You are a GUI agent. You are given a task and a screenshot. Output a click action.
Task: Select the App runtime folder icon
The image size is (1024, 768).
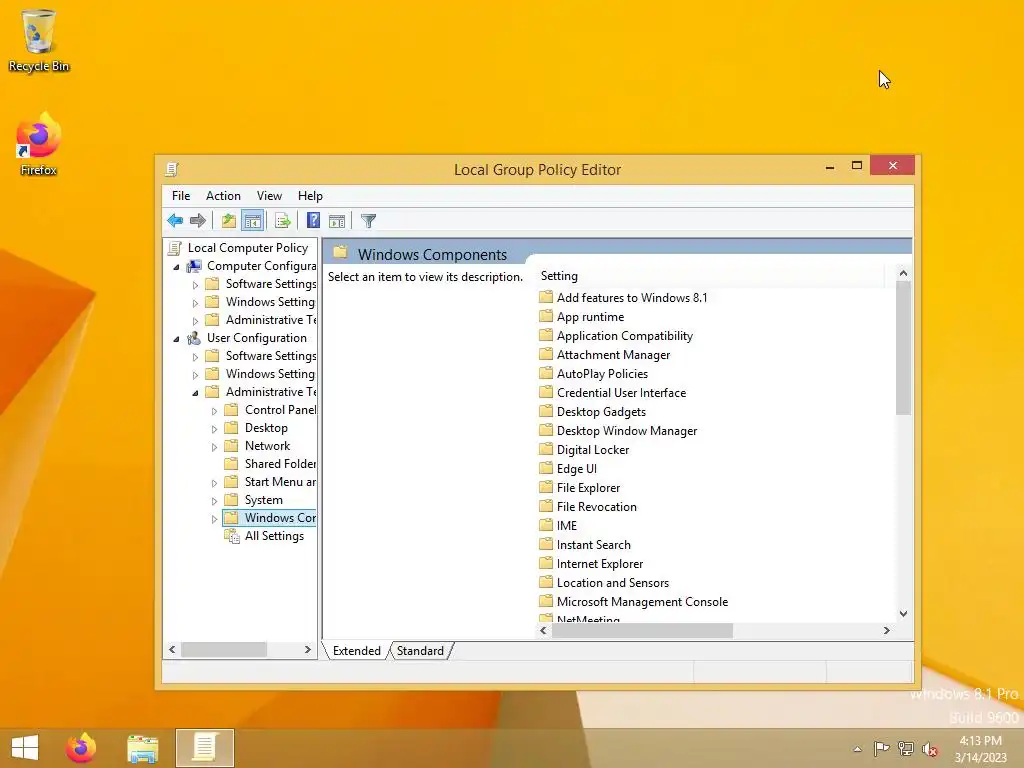pyautogui.click(x=546, y=317)
